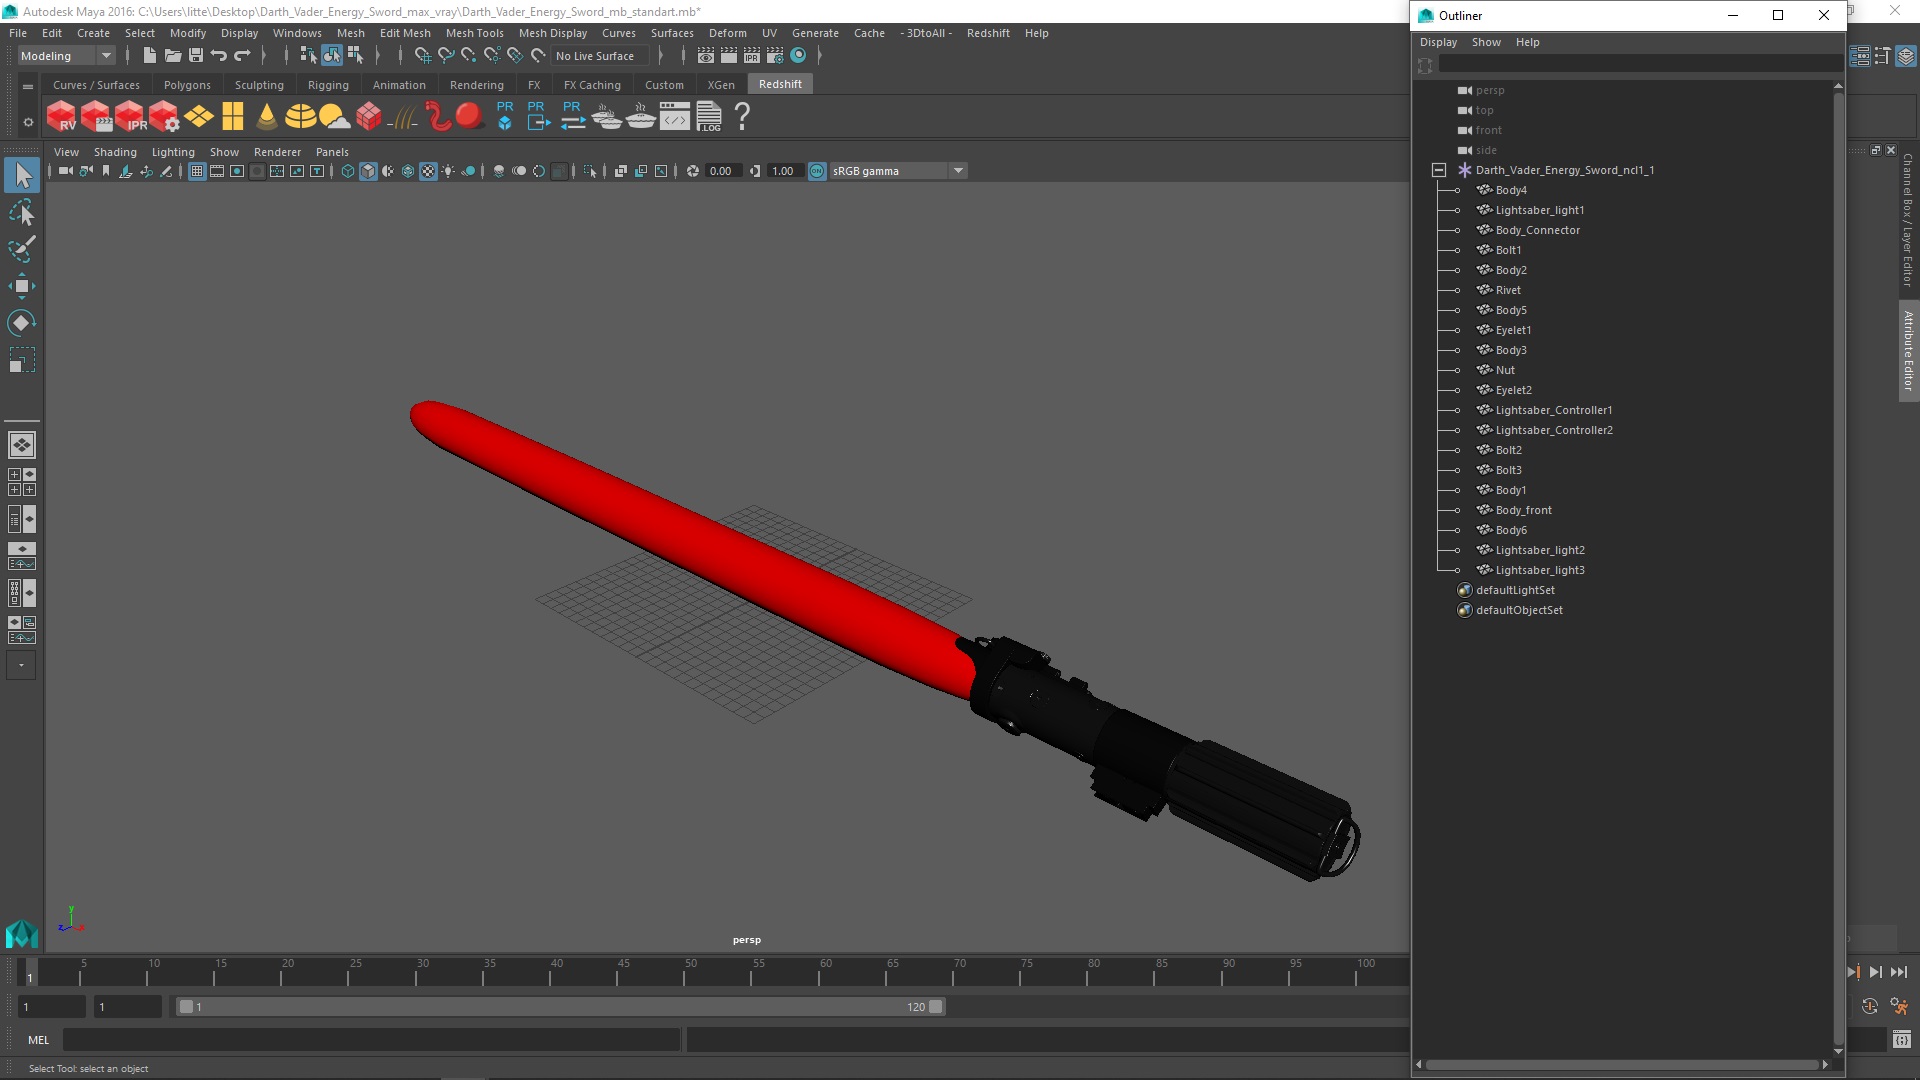
Task: Open the vertical Attribute Editor tab
Action: coord(1908,350)
